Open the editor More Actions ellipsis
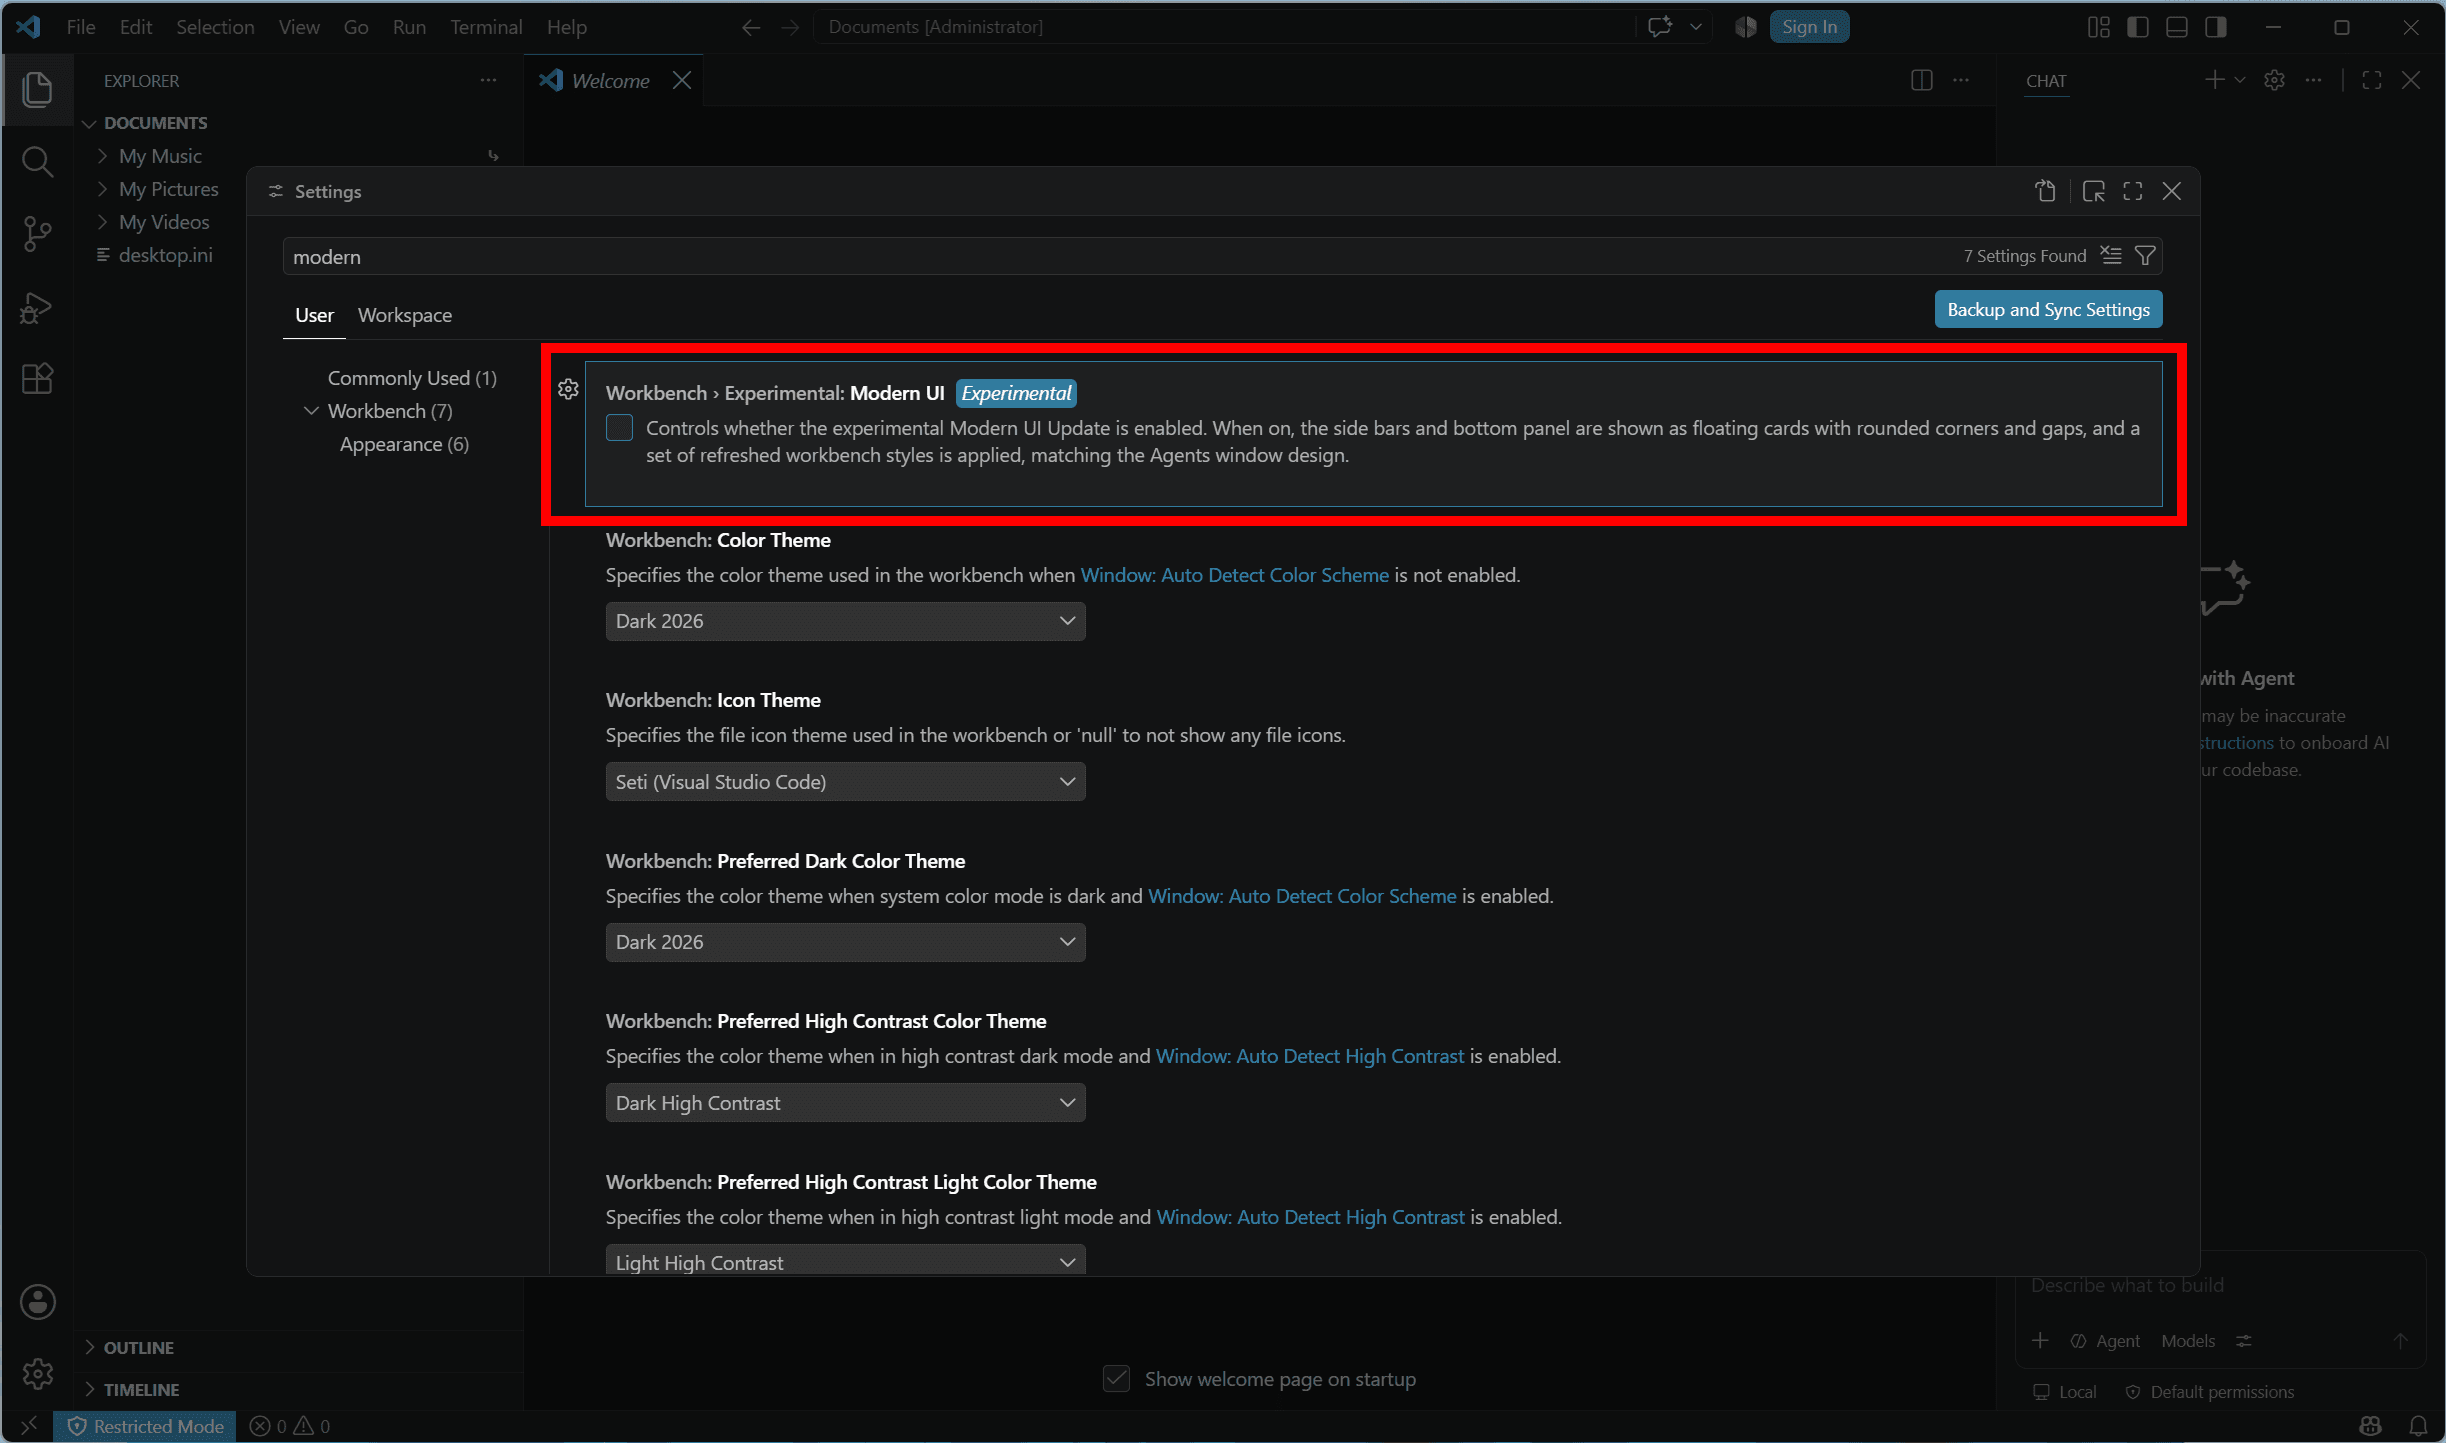2446x1443 pixels. [x=1961, y=80]
